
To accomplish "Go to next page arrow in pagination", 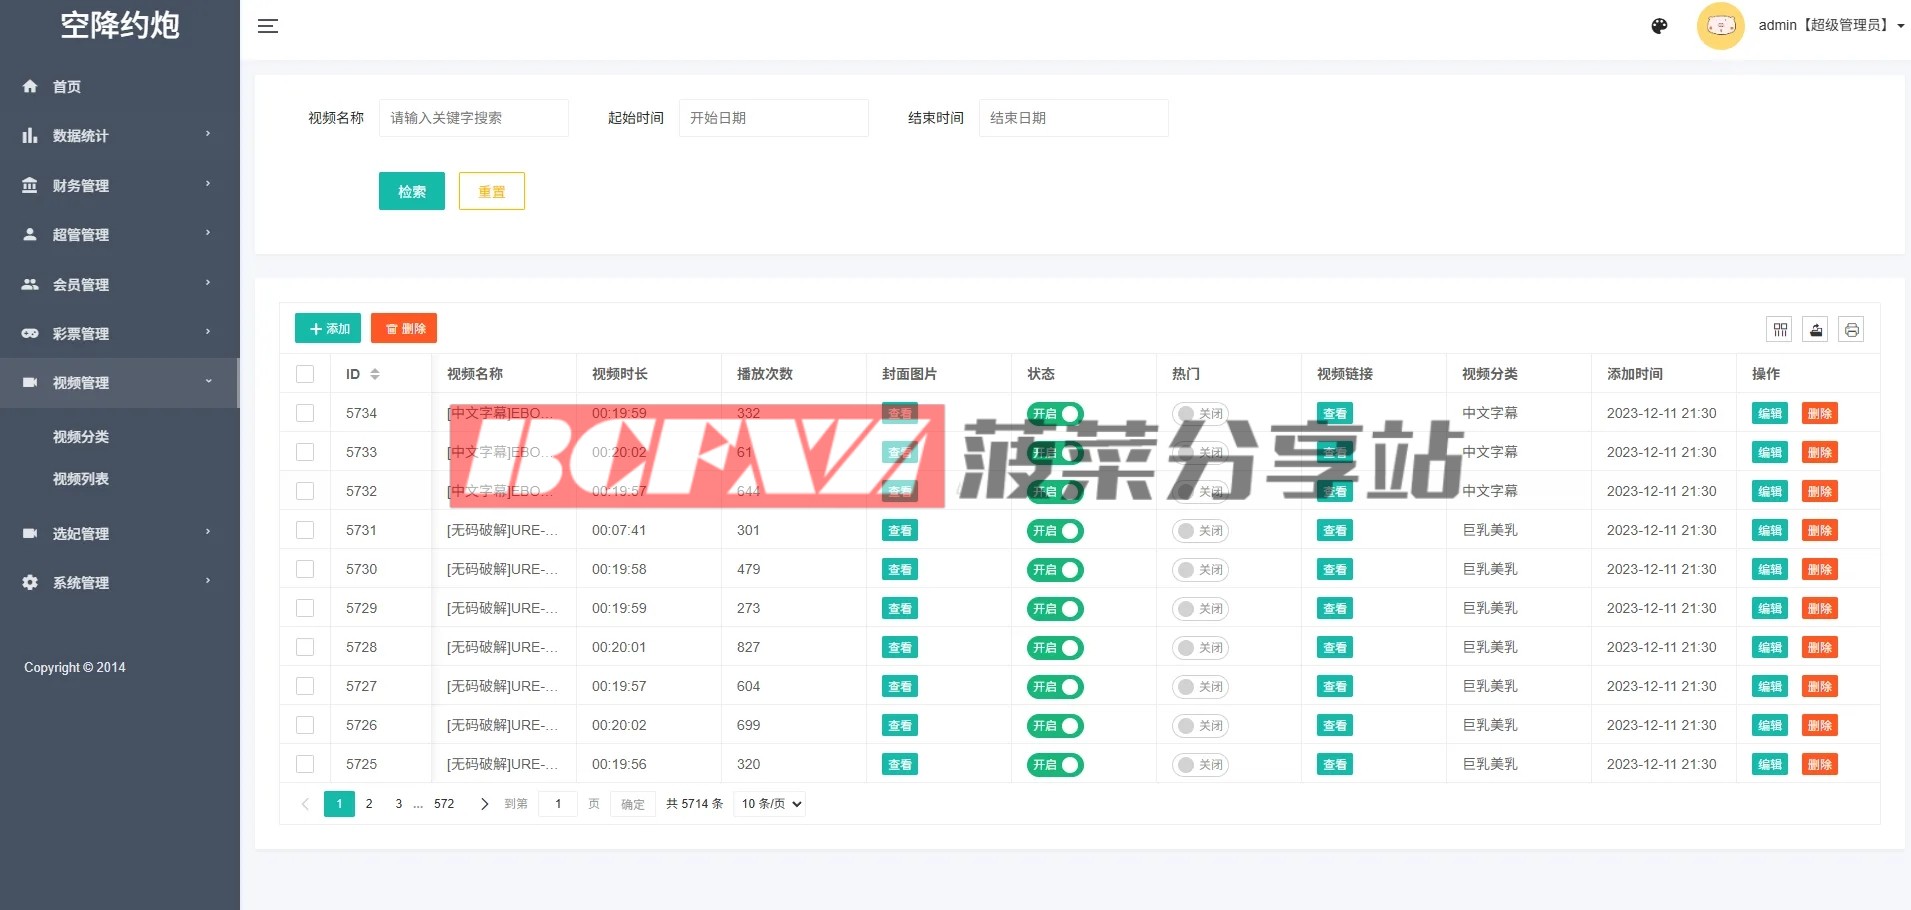I will (485, 804).
